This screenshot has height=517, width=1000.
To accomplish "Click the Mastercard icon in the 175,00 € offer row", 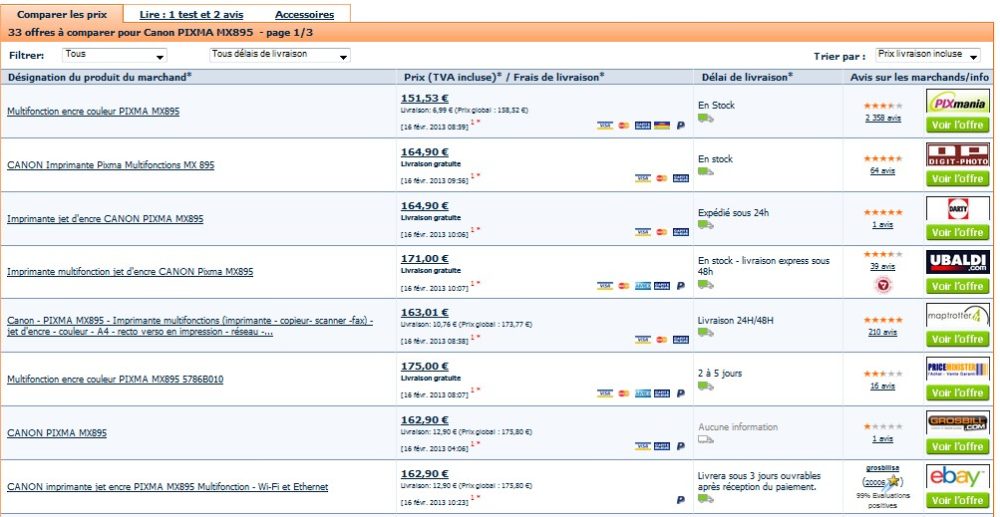I will (x=624, y=393).
